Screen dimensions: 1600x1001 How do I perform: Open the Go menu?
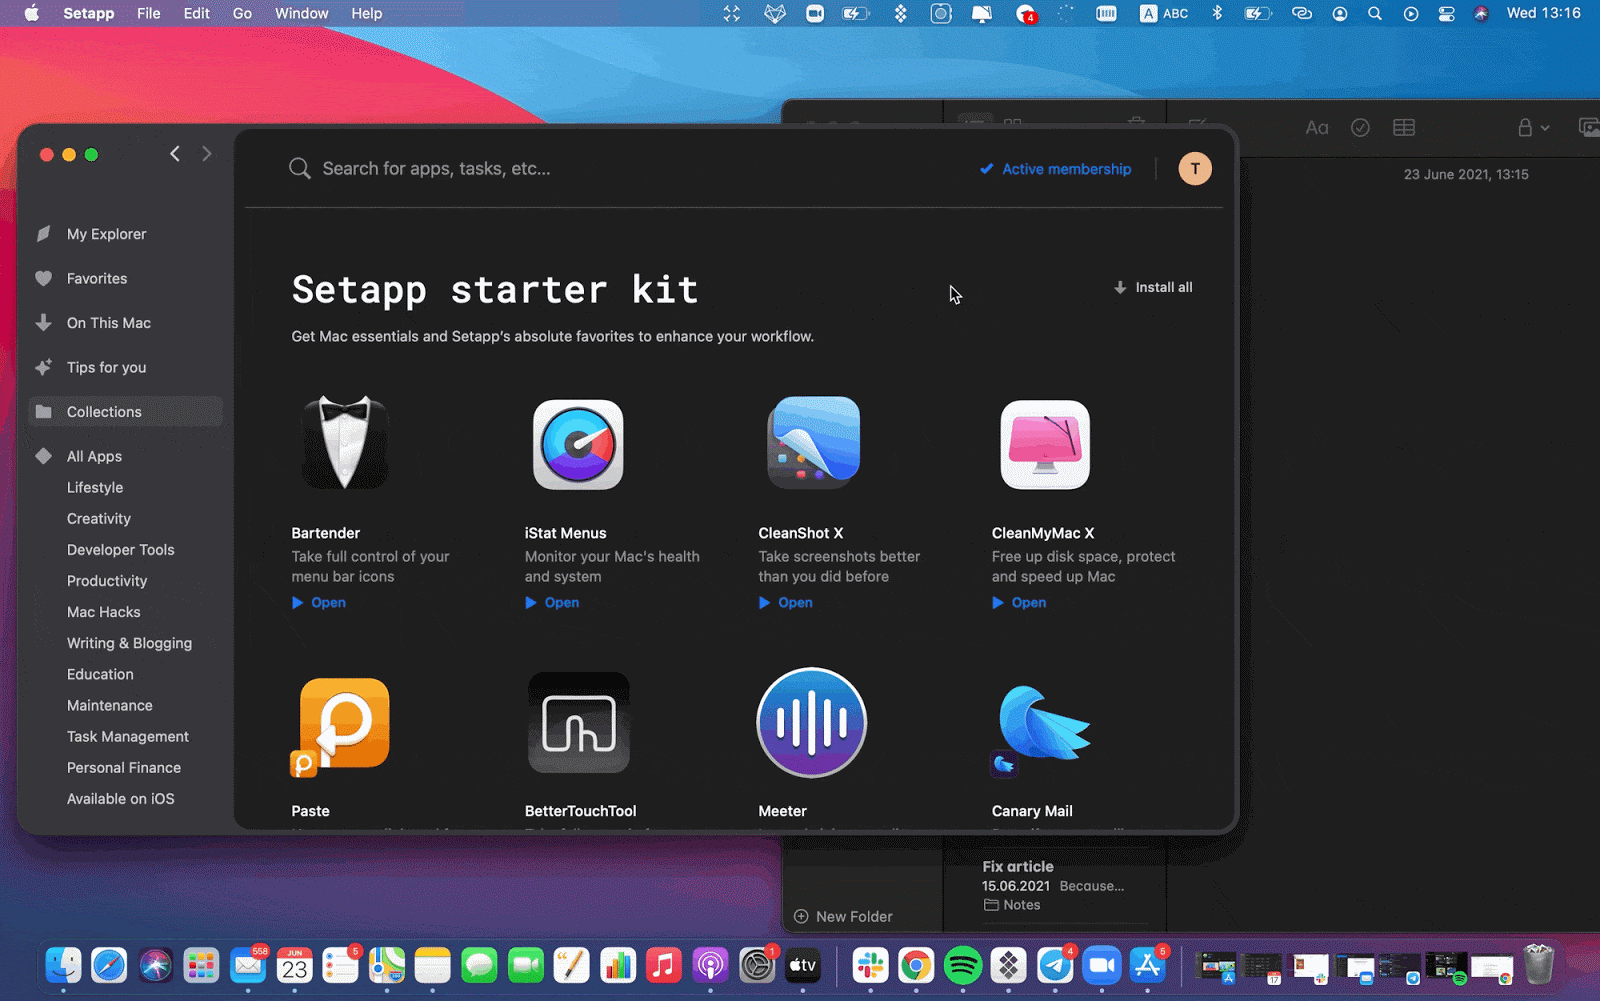[242, 13]
